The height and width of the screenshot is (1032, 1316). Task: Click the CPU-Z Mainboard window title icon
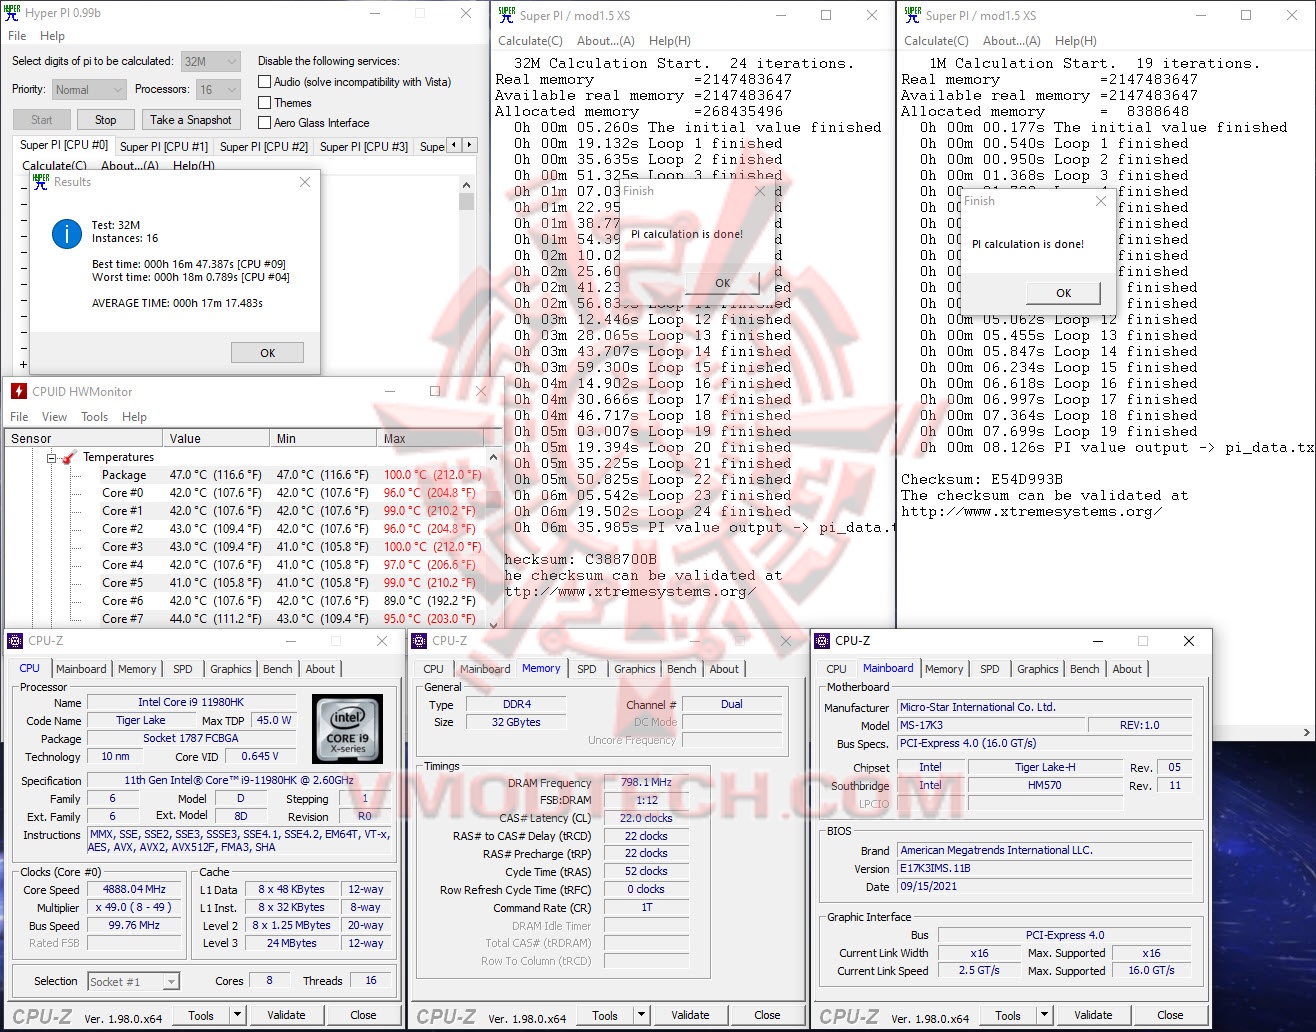823,640
